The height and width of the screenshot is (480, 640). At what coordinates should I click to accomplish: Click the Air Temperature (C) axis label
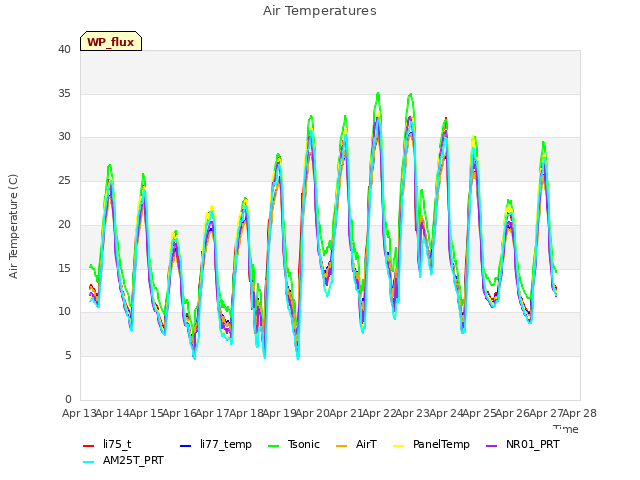click(x=13, y=227)
